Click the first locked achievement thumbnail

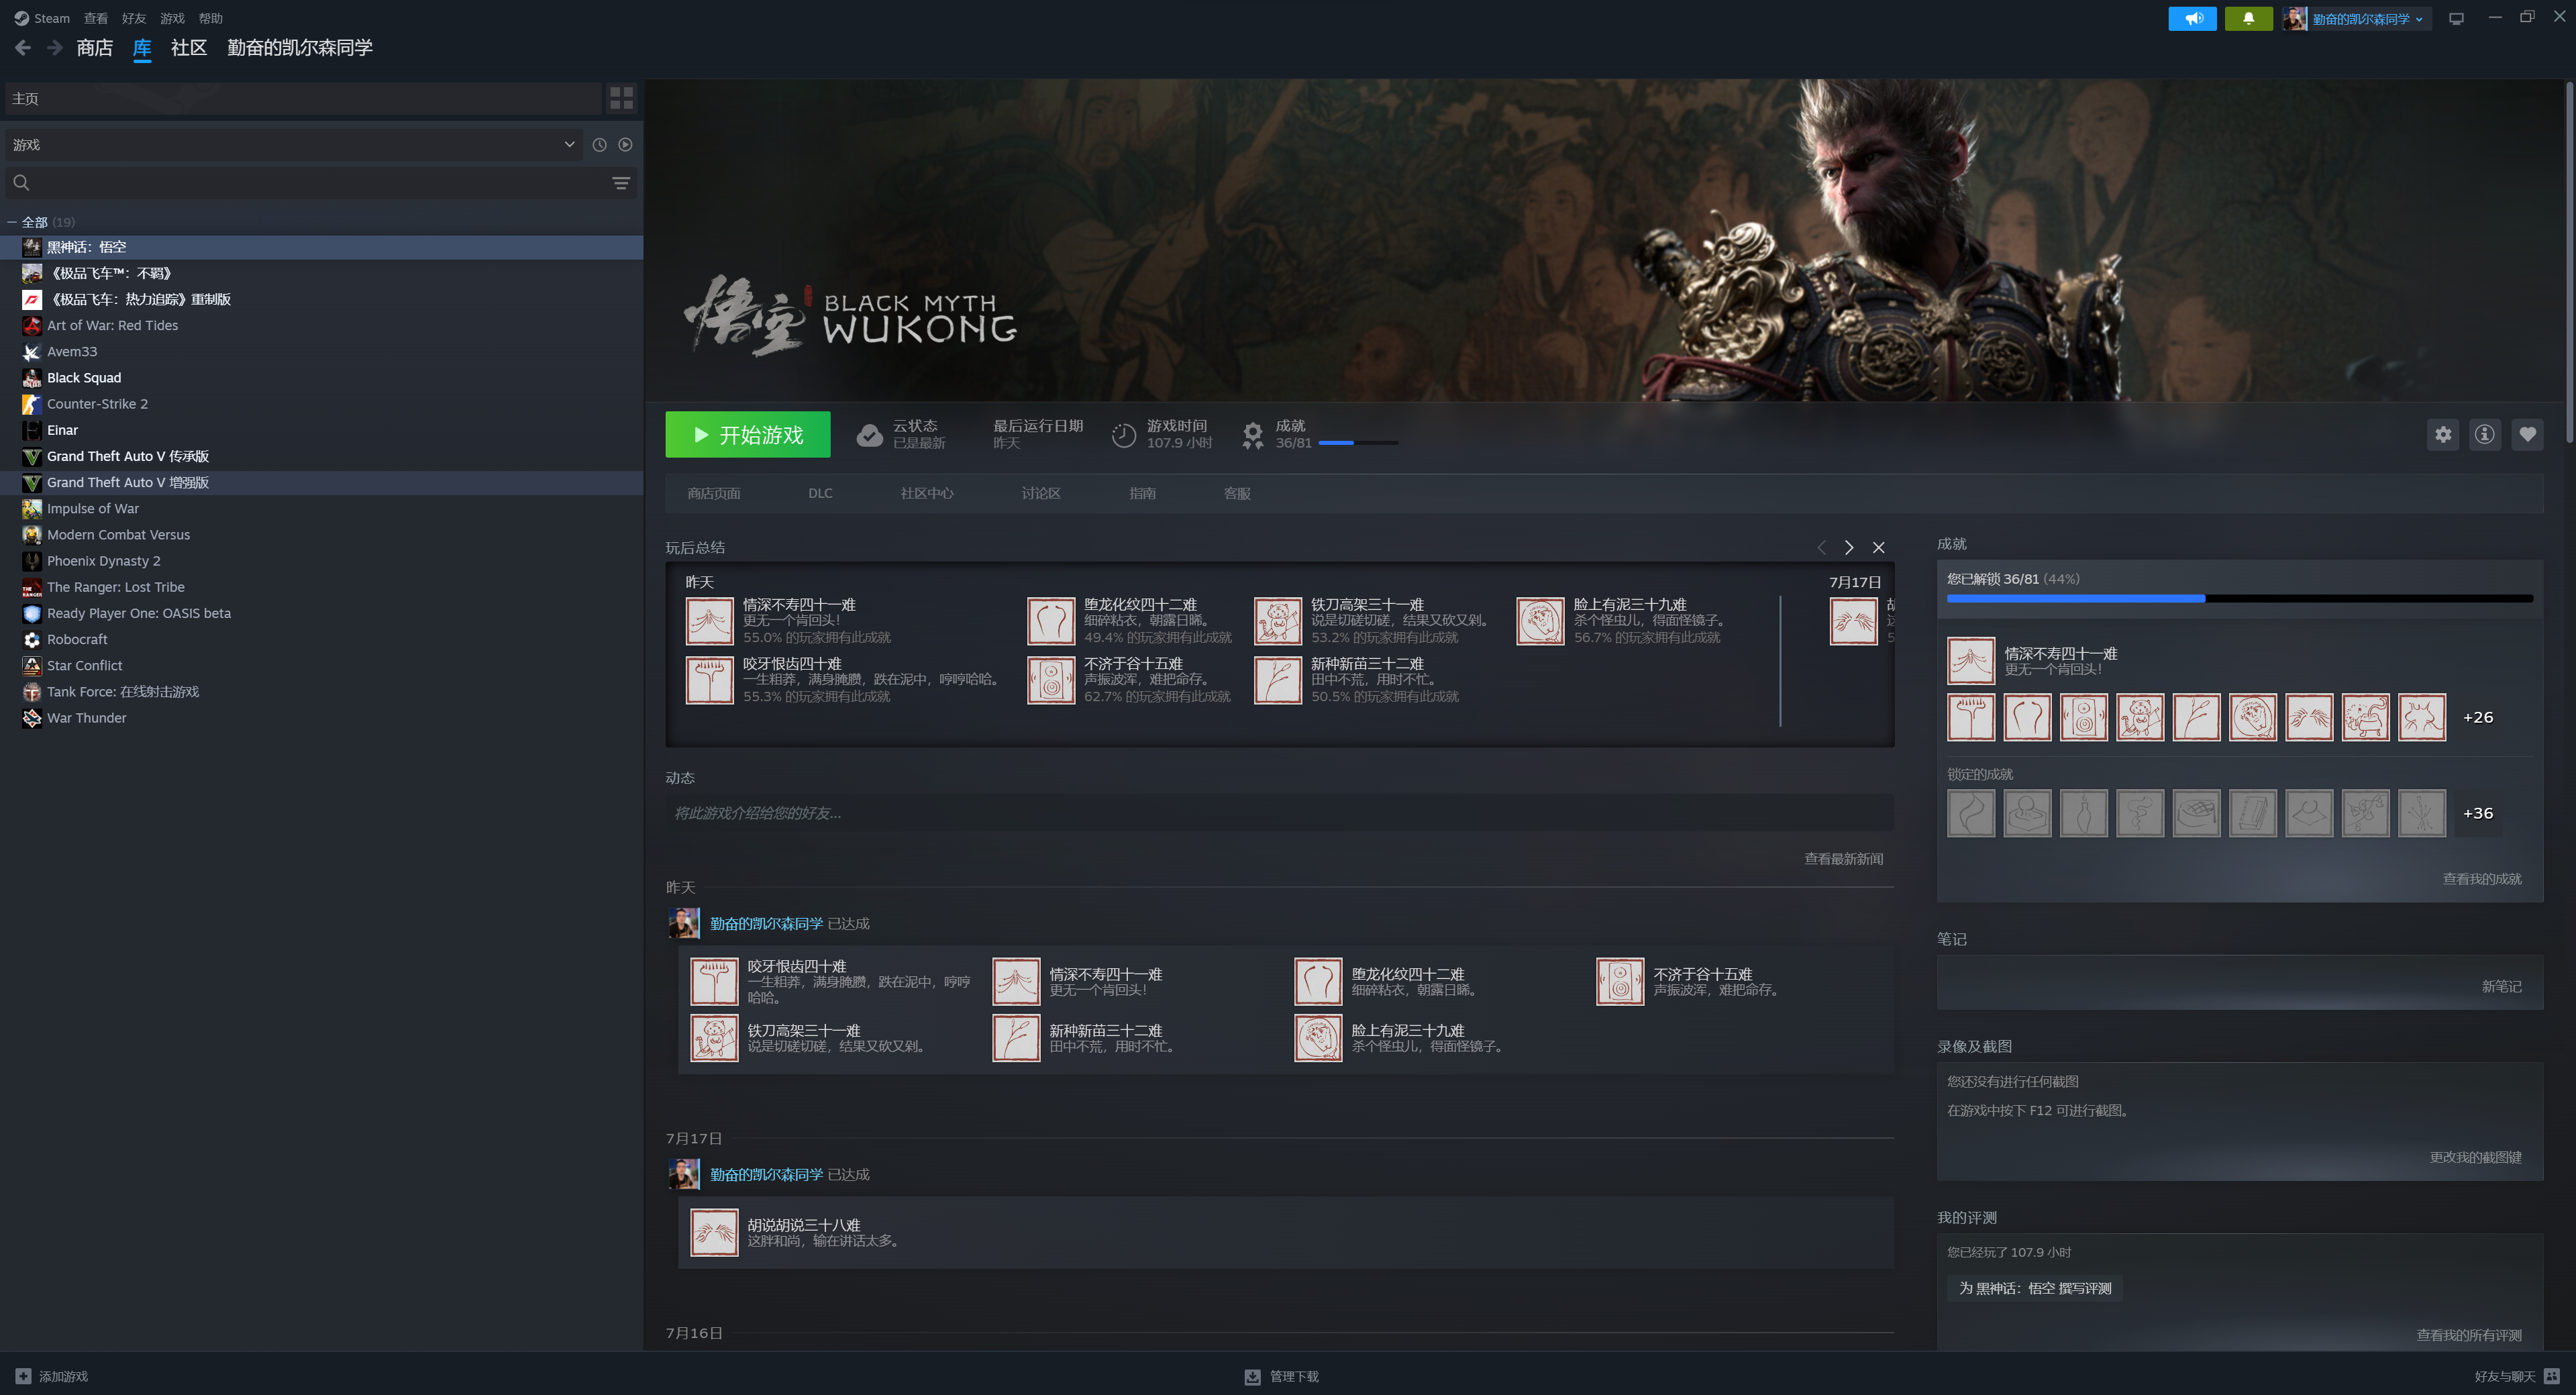click(x=1970, y=813)
